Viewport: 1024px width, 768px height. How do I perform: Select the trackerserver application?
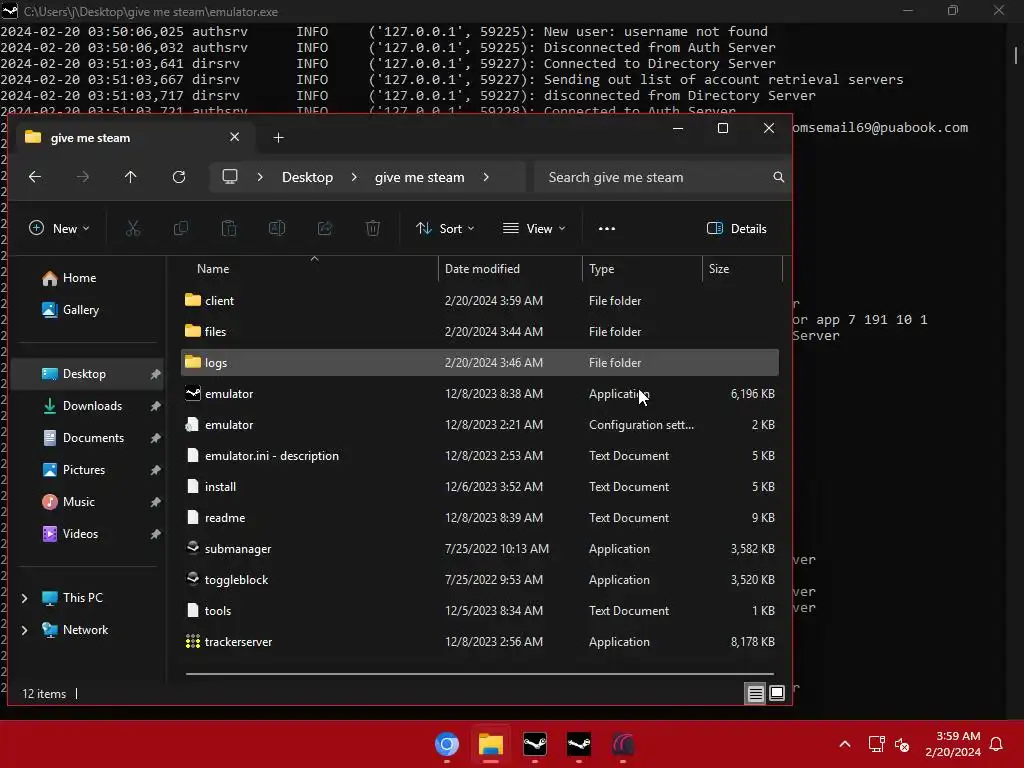pos(480,642)
